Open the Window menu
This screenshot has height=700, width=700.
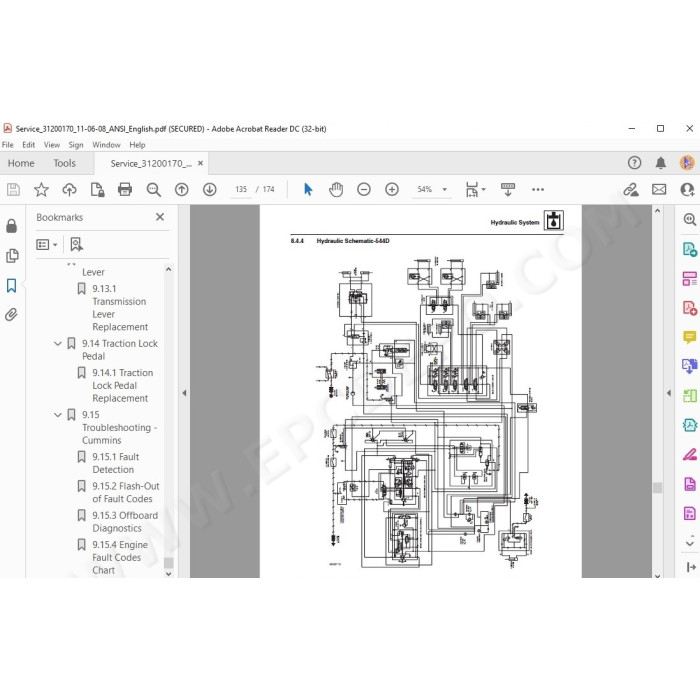pyautogui.click(x=106, y=145)
